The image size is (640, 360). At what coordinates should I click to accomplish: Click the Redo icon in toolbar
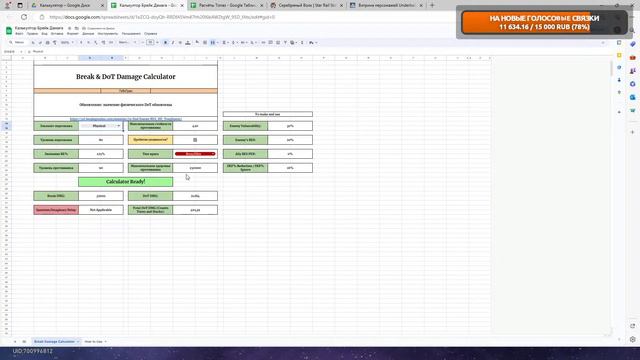click(x=40, y=42)
